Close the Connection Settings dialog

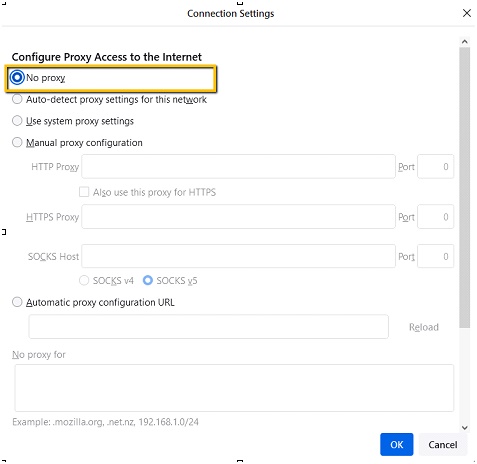pyautogui.click(x=467, y=13)
